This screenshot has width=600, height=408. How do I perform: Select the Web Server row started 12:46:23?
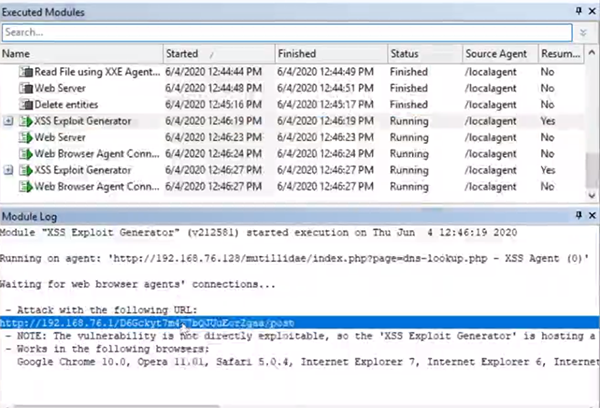[x=292, y=137]
